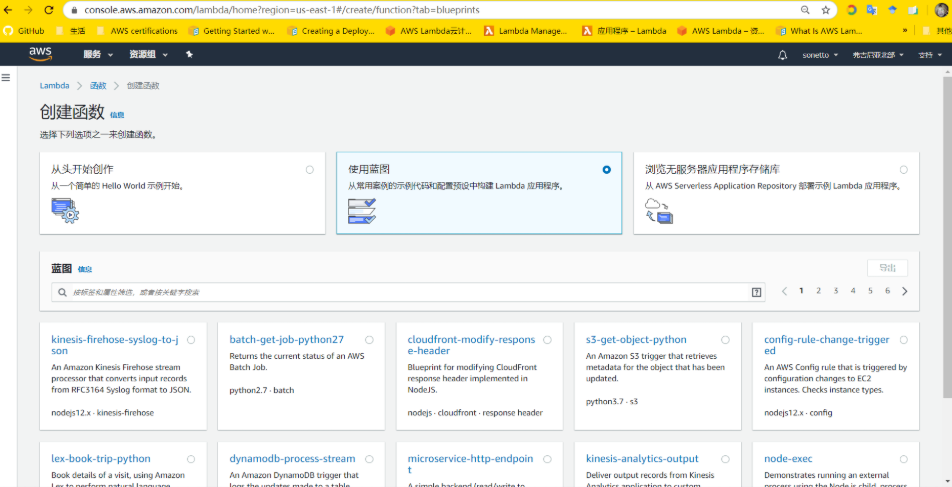
Task: Click the AWS logo
Action: [x=41, y=54]
